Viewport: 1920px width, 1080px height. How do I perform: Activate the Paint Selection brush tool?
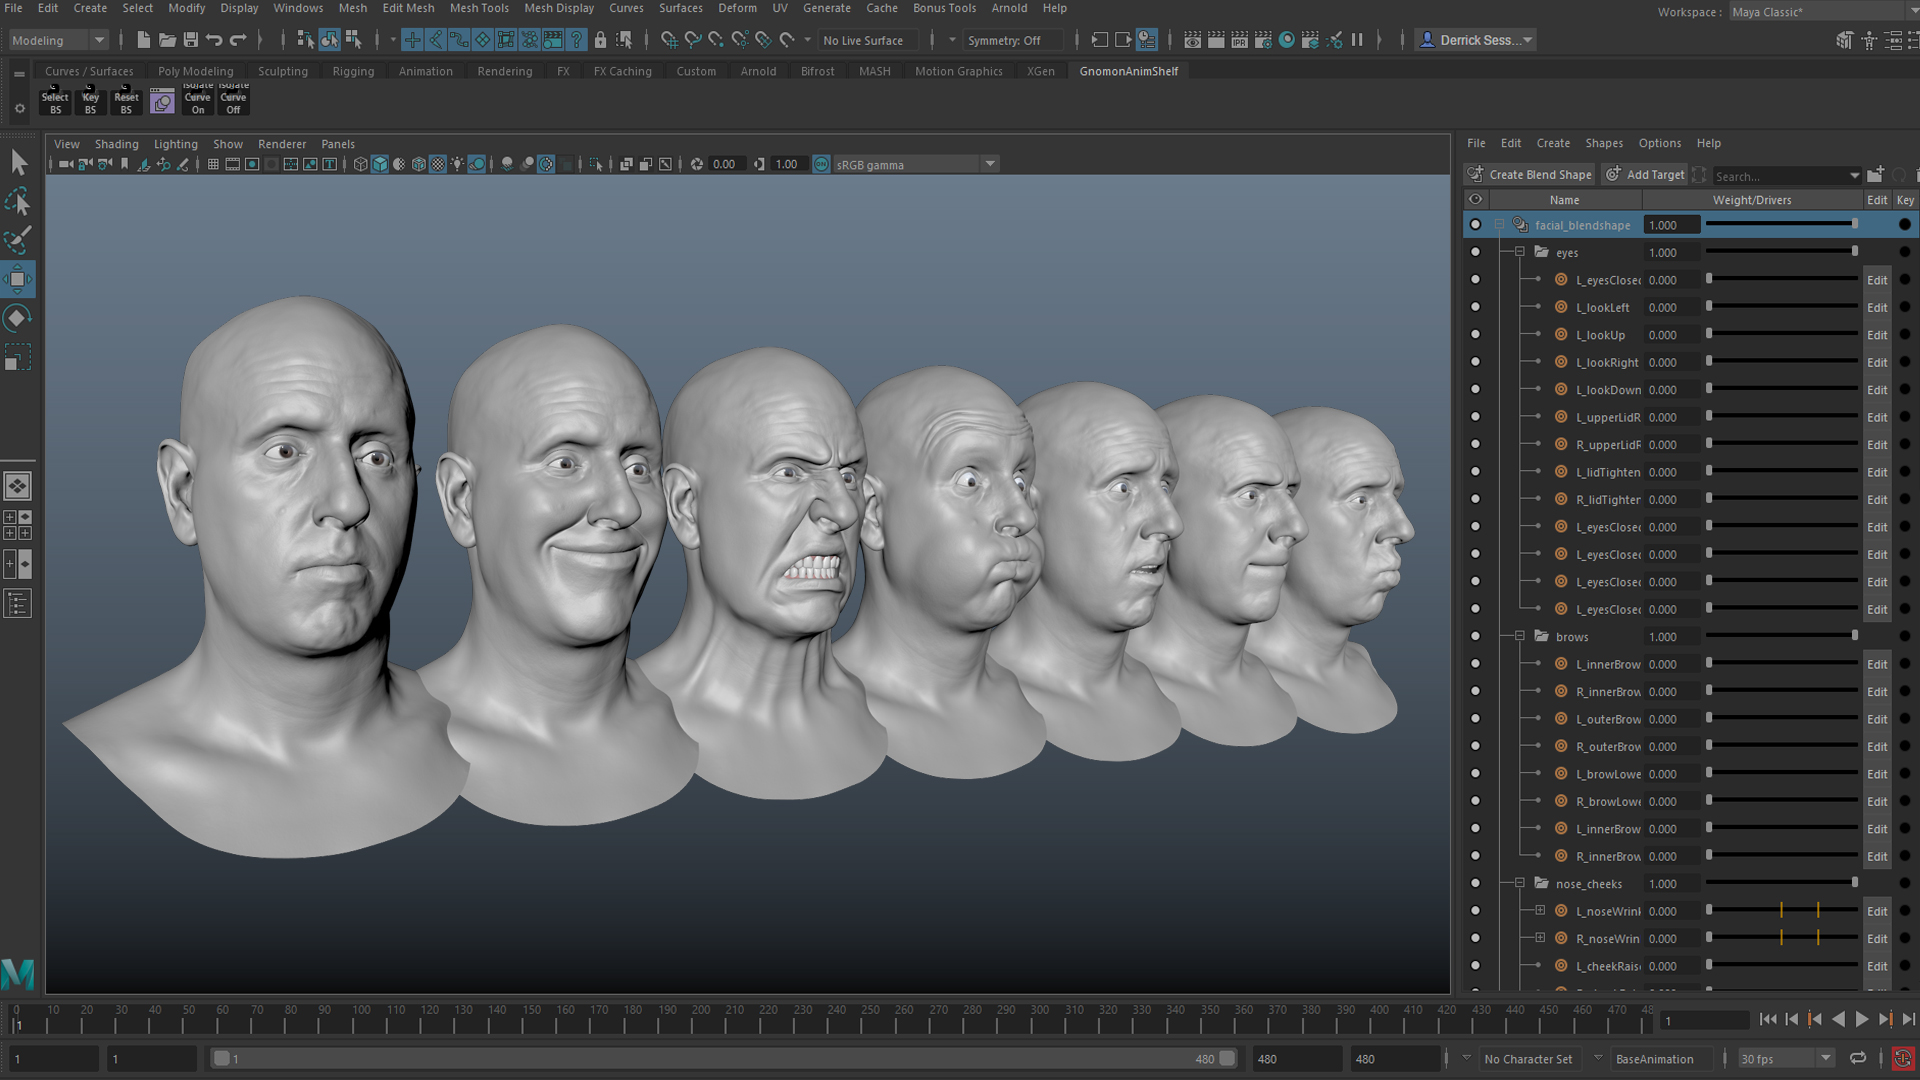coord(18,240)
